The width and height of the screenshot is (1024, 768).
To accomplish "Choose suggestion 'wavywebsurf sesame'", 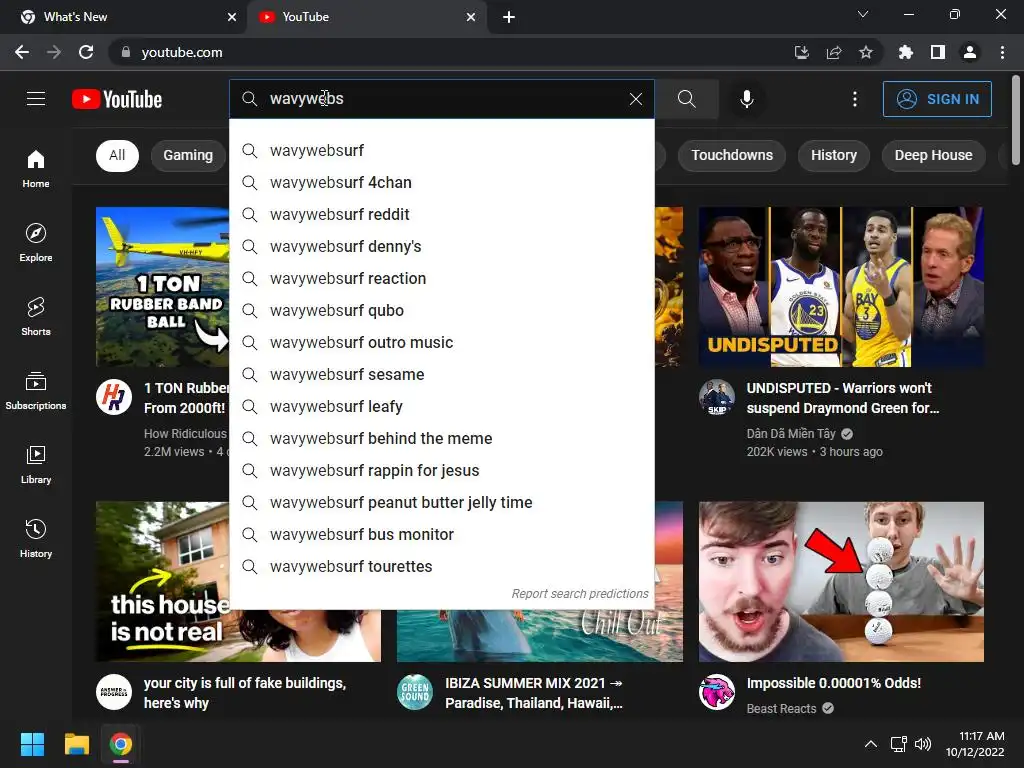I will 442,375.
